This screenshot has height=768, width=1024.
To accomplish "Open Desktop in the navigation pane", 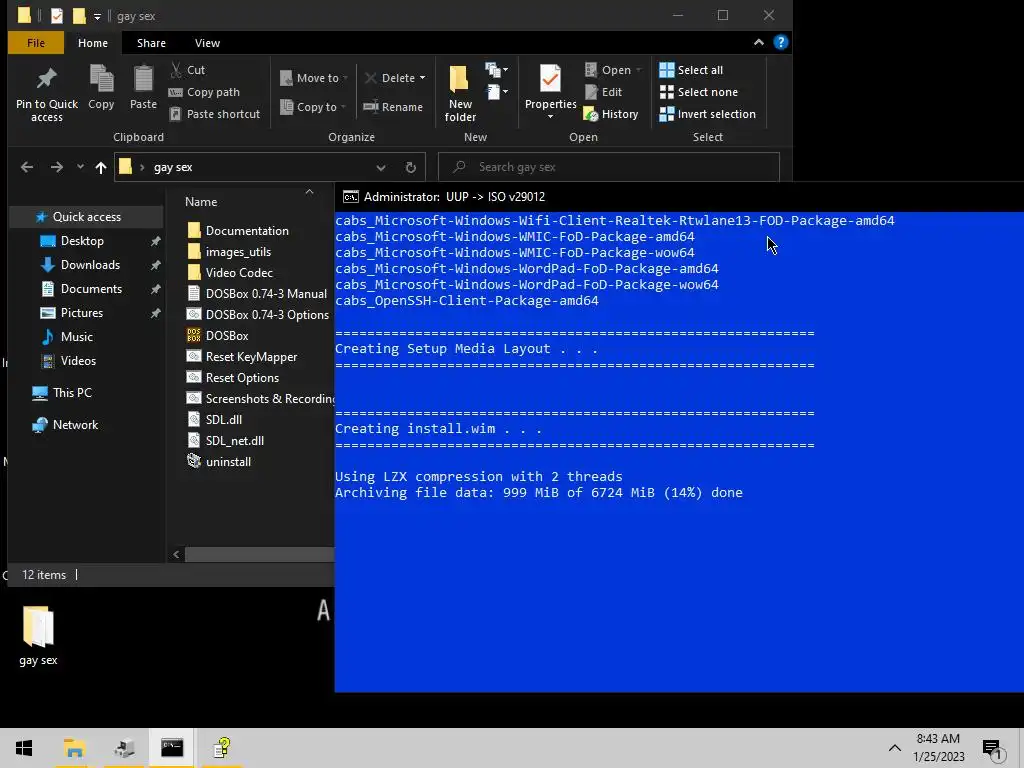I will [x=82, y=241].
